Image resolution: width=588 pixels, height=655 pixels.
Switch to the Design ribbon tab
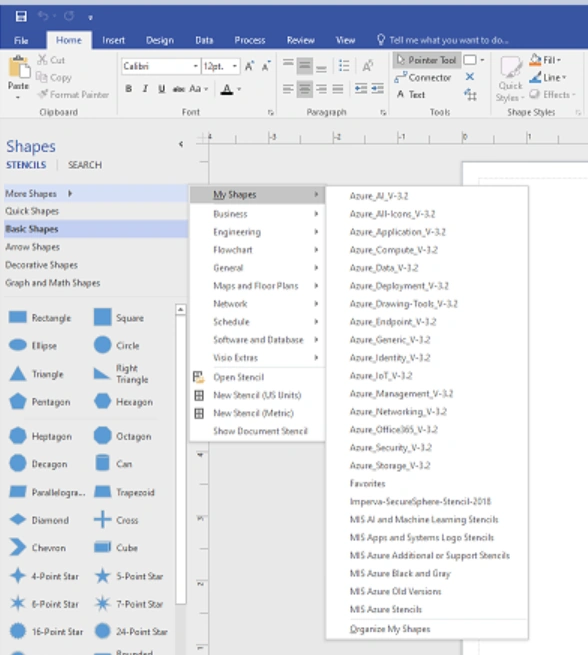point(160,41)
